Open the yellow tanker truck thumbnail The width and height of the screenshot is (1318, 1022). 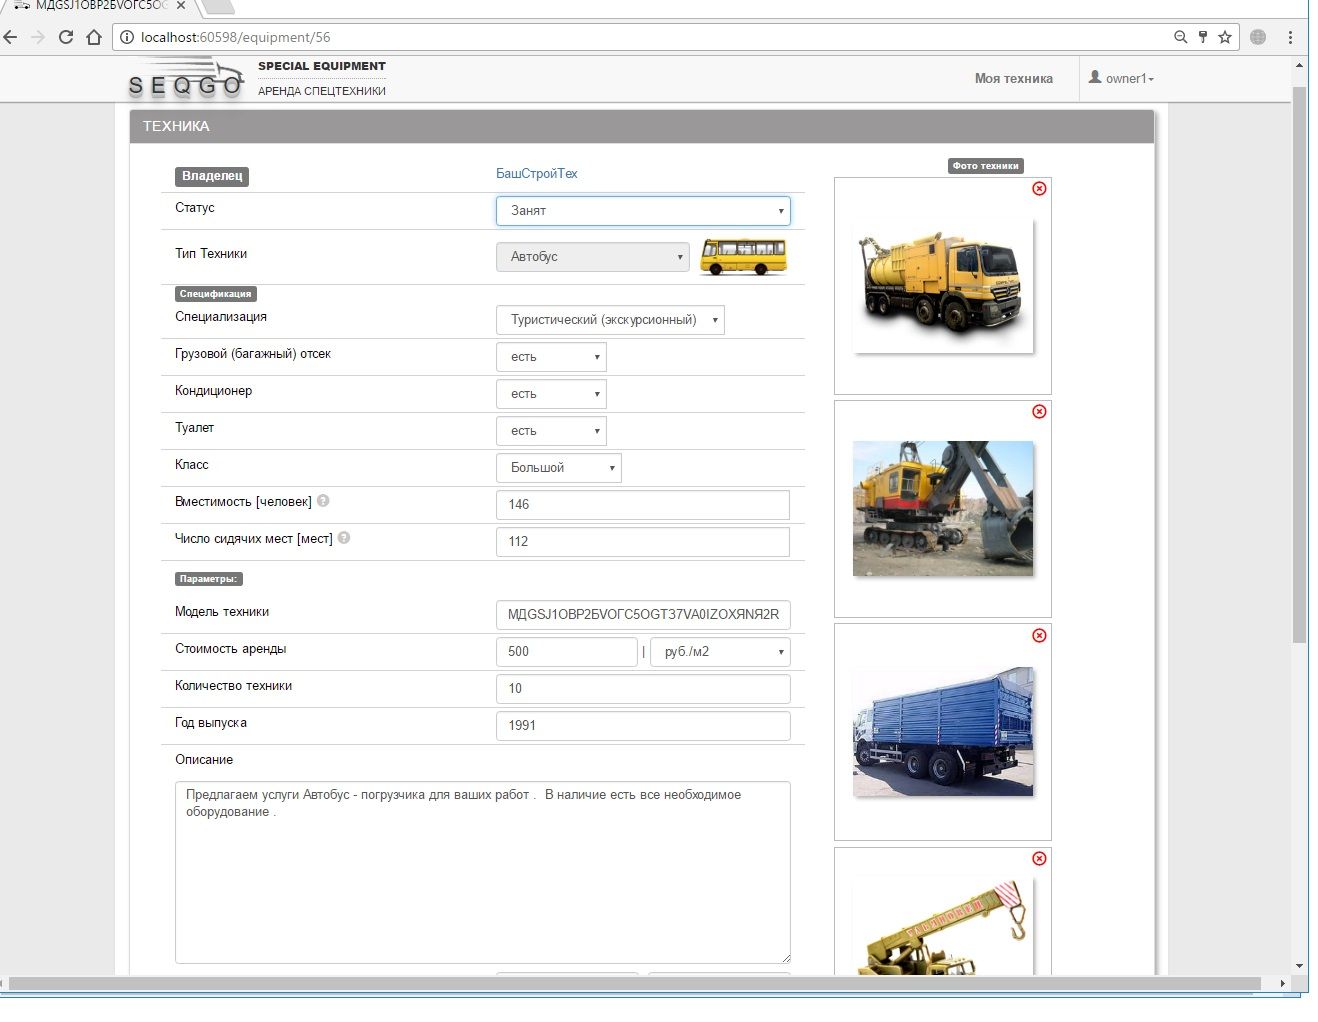942,286
